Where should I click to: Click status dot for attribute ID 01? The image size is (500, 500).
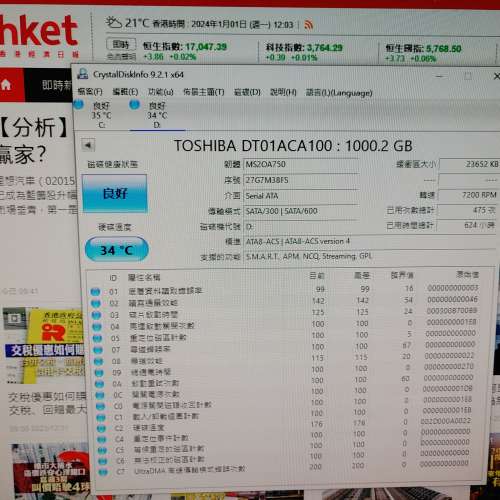(95, 292)
